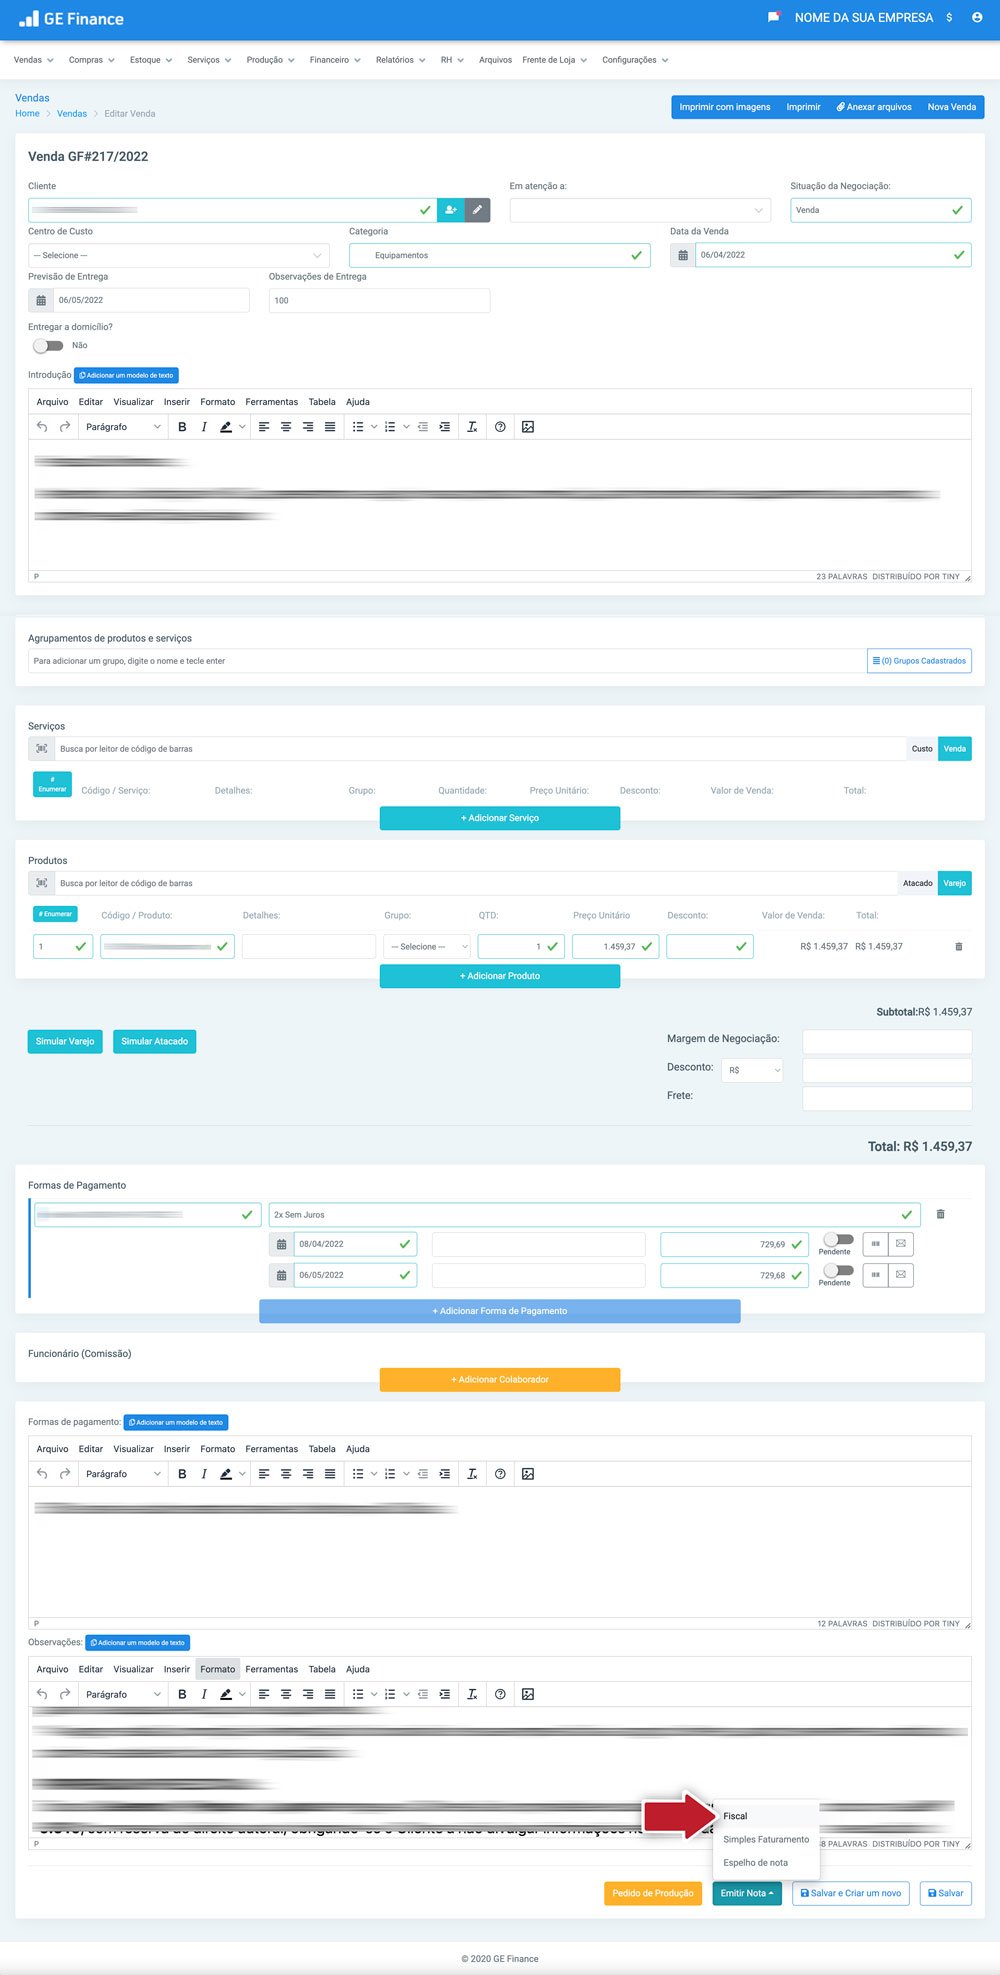Click the Pedido de Produção button
1000x1975 pixels.
point(653,1893)
